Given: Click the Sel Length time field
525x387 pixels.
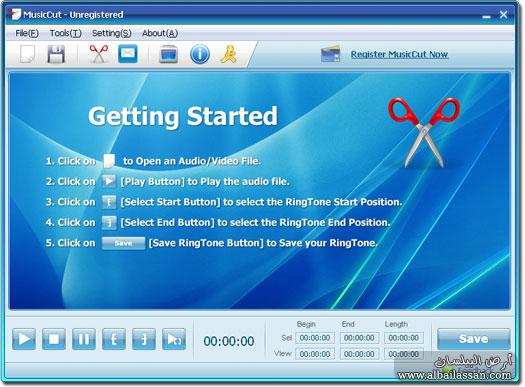Looking at the screenshot, I should [404, 338].
